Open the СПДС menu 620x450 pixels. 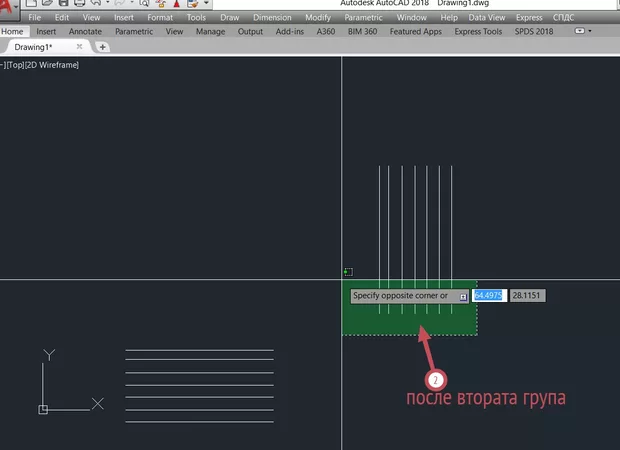[563, 17]
